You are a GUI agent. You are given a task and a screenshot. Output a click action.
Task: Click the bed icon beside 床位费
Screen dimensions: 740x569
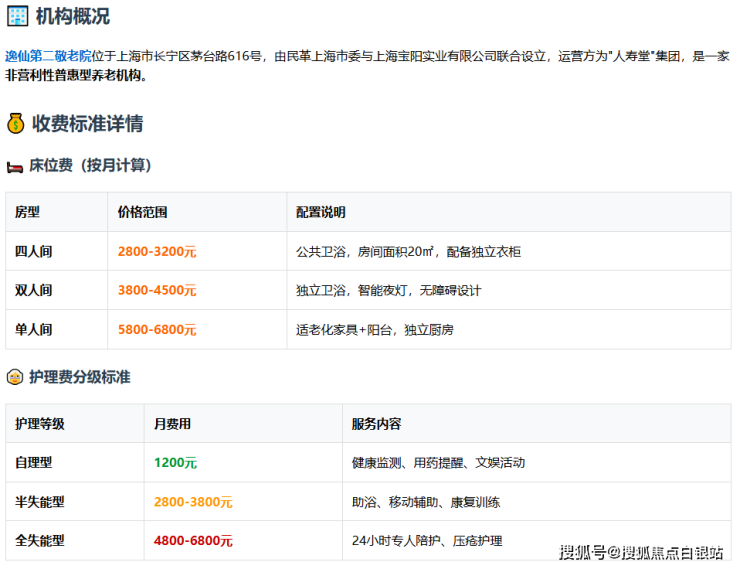[14, 166]
